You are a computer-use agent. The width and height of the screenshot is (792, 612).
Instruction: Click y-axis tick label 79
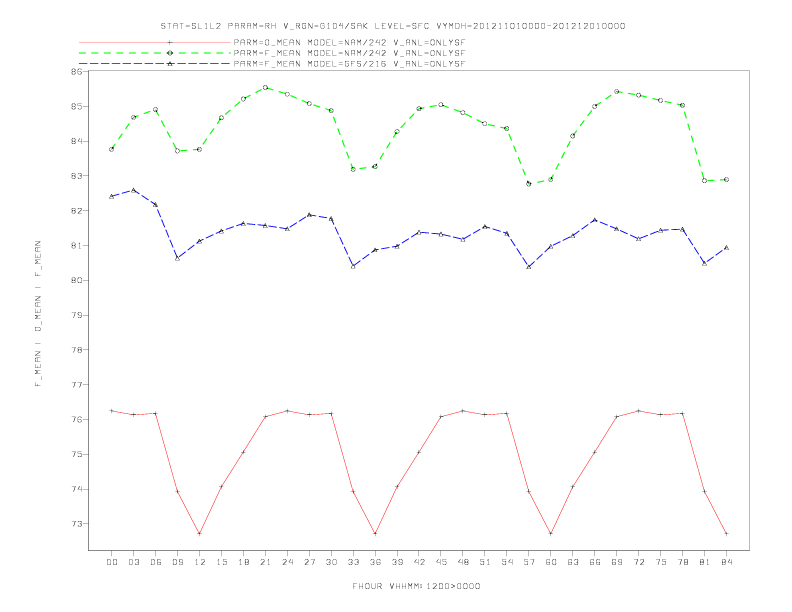[x=77, y=315]
